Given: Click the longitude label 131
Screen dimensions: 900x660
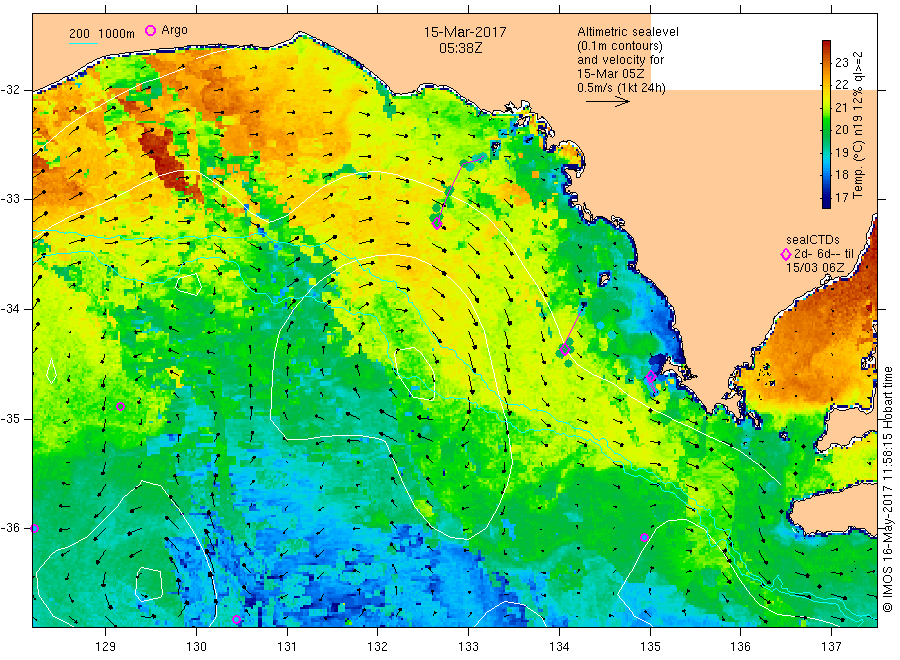Looking at the screenshot, I should pyautogui.click(x=287, y=647).
